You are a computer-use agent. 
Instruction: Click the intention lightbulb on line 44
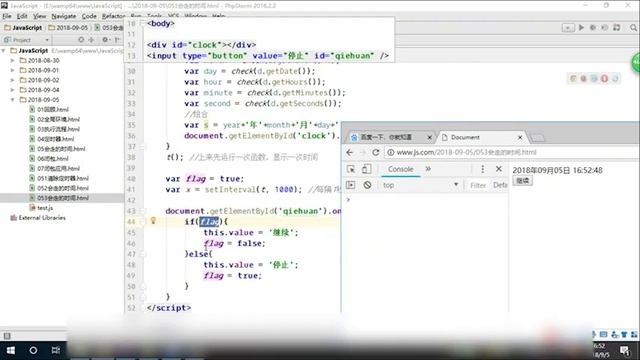coord(153,221)
